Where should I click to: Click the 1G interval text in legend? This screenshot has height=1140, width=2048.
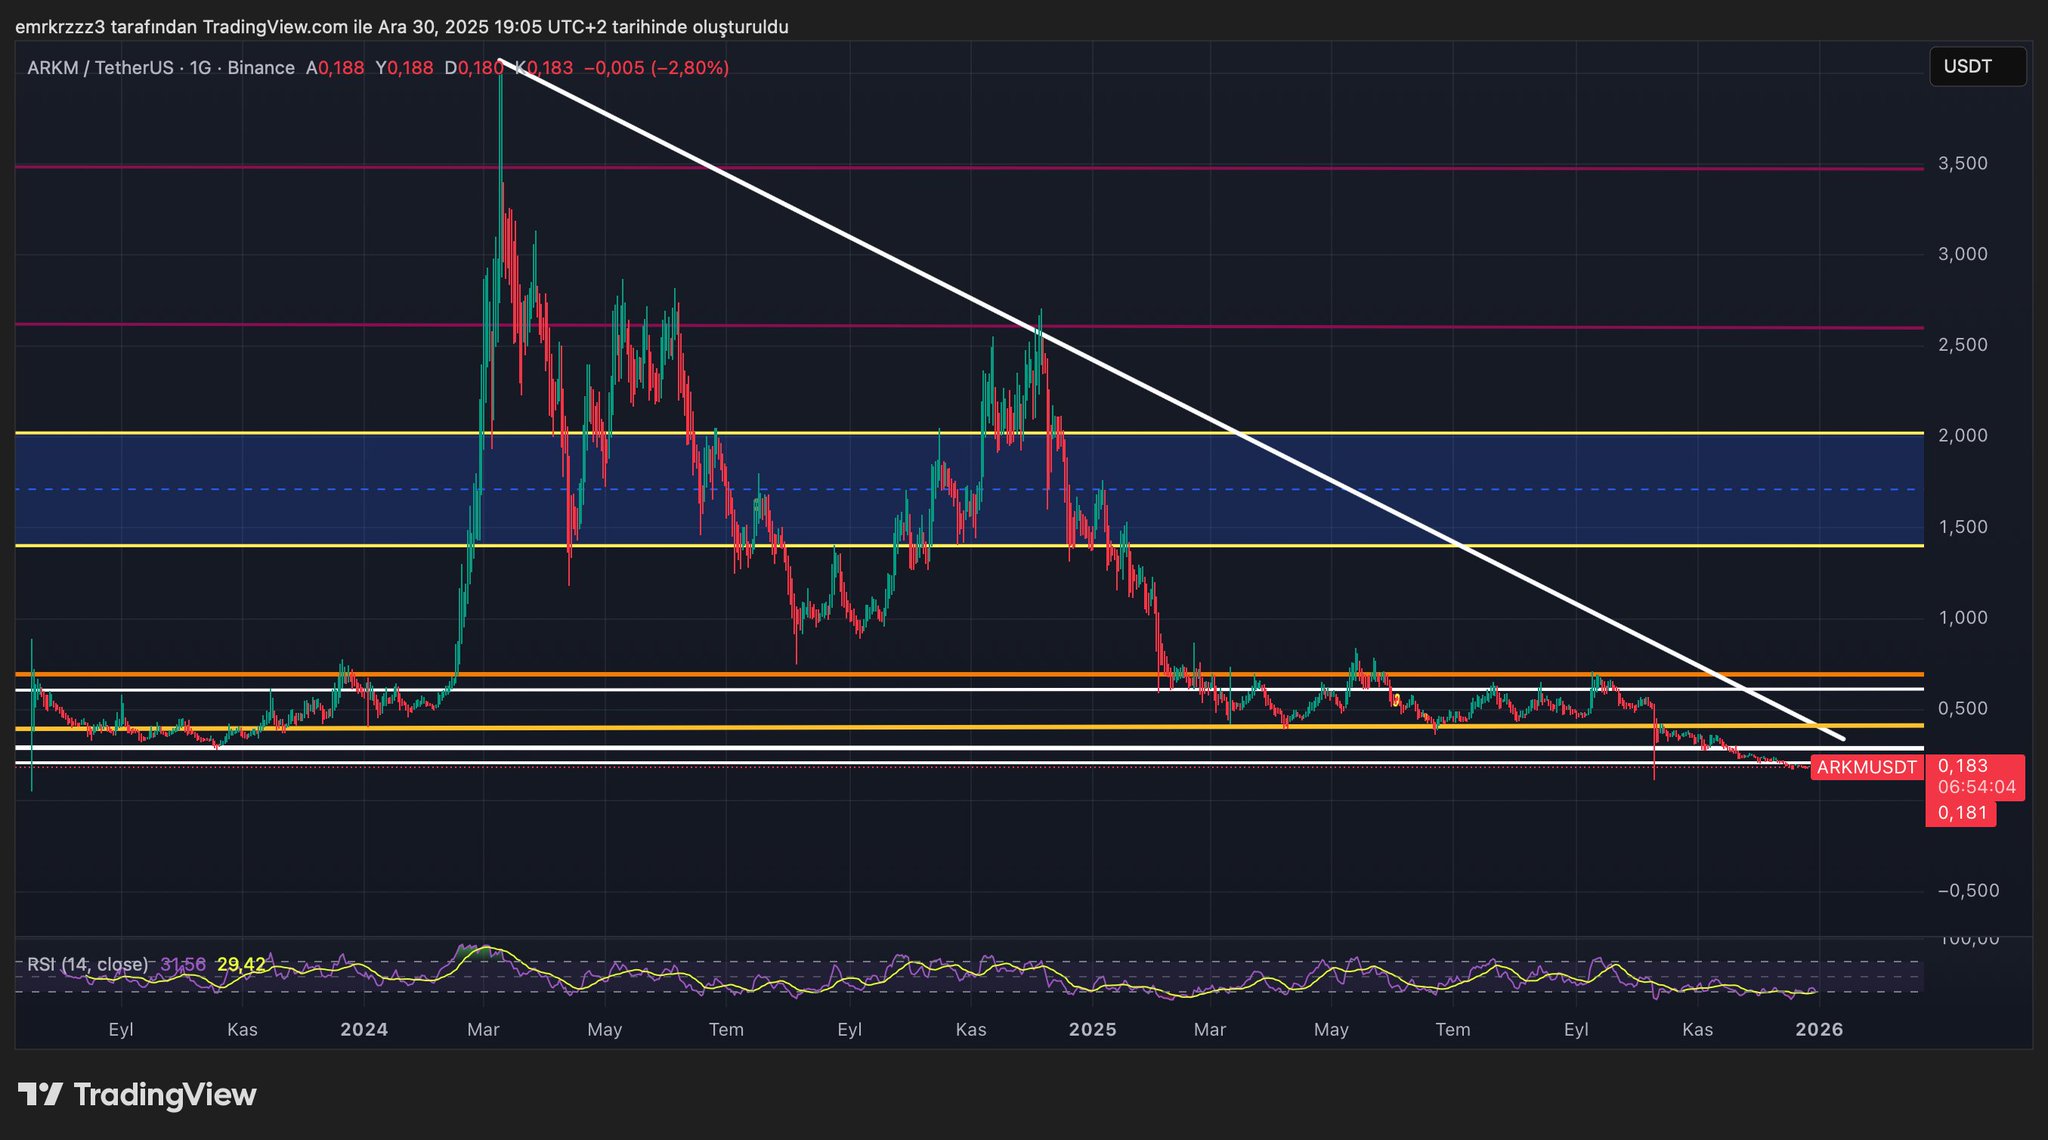coord(200,68)
